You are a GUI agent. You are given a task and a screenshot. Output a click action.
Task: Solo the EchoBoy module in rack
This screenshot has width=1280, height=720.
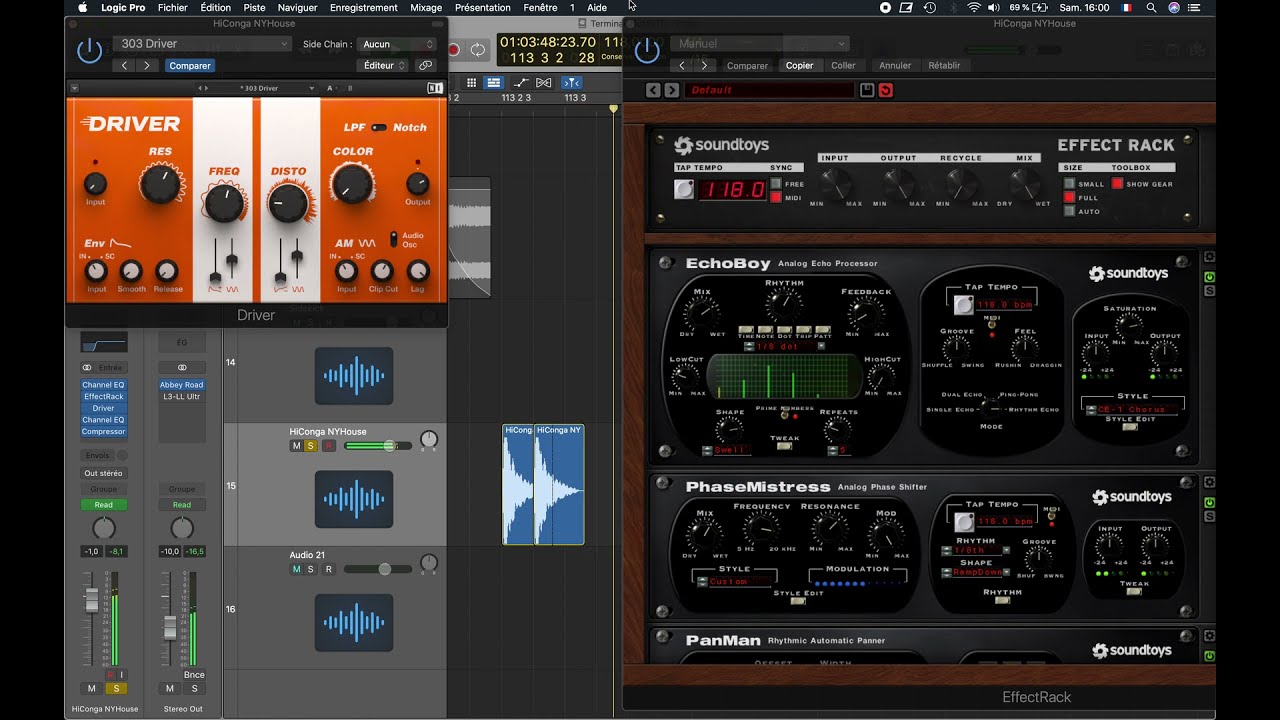pos(1209,291)
